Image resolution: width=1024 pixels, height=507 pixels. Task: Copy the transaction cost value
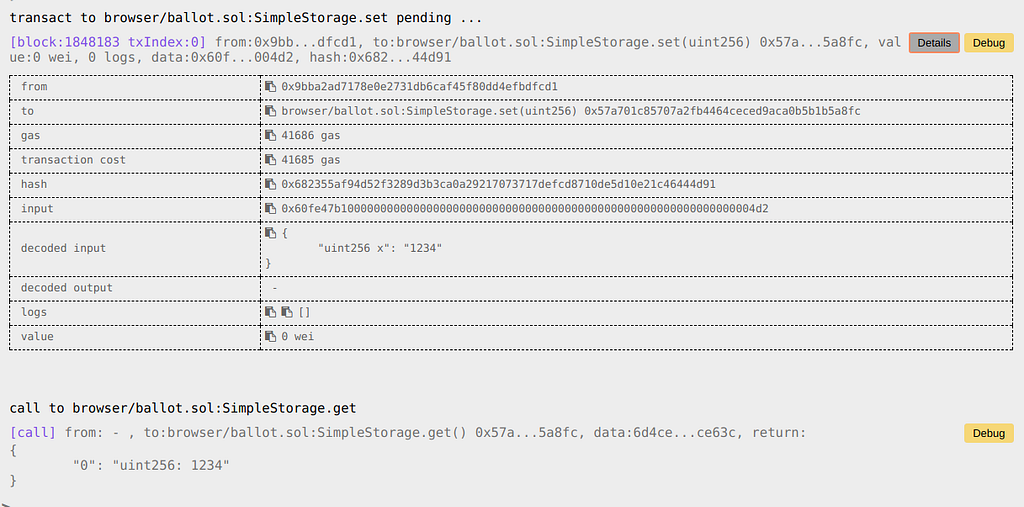click(270, 159)
